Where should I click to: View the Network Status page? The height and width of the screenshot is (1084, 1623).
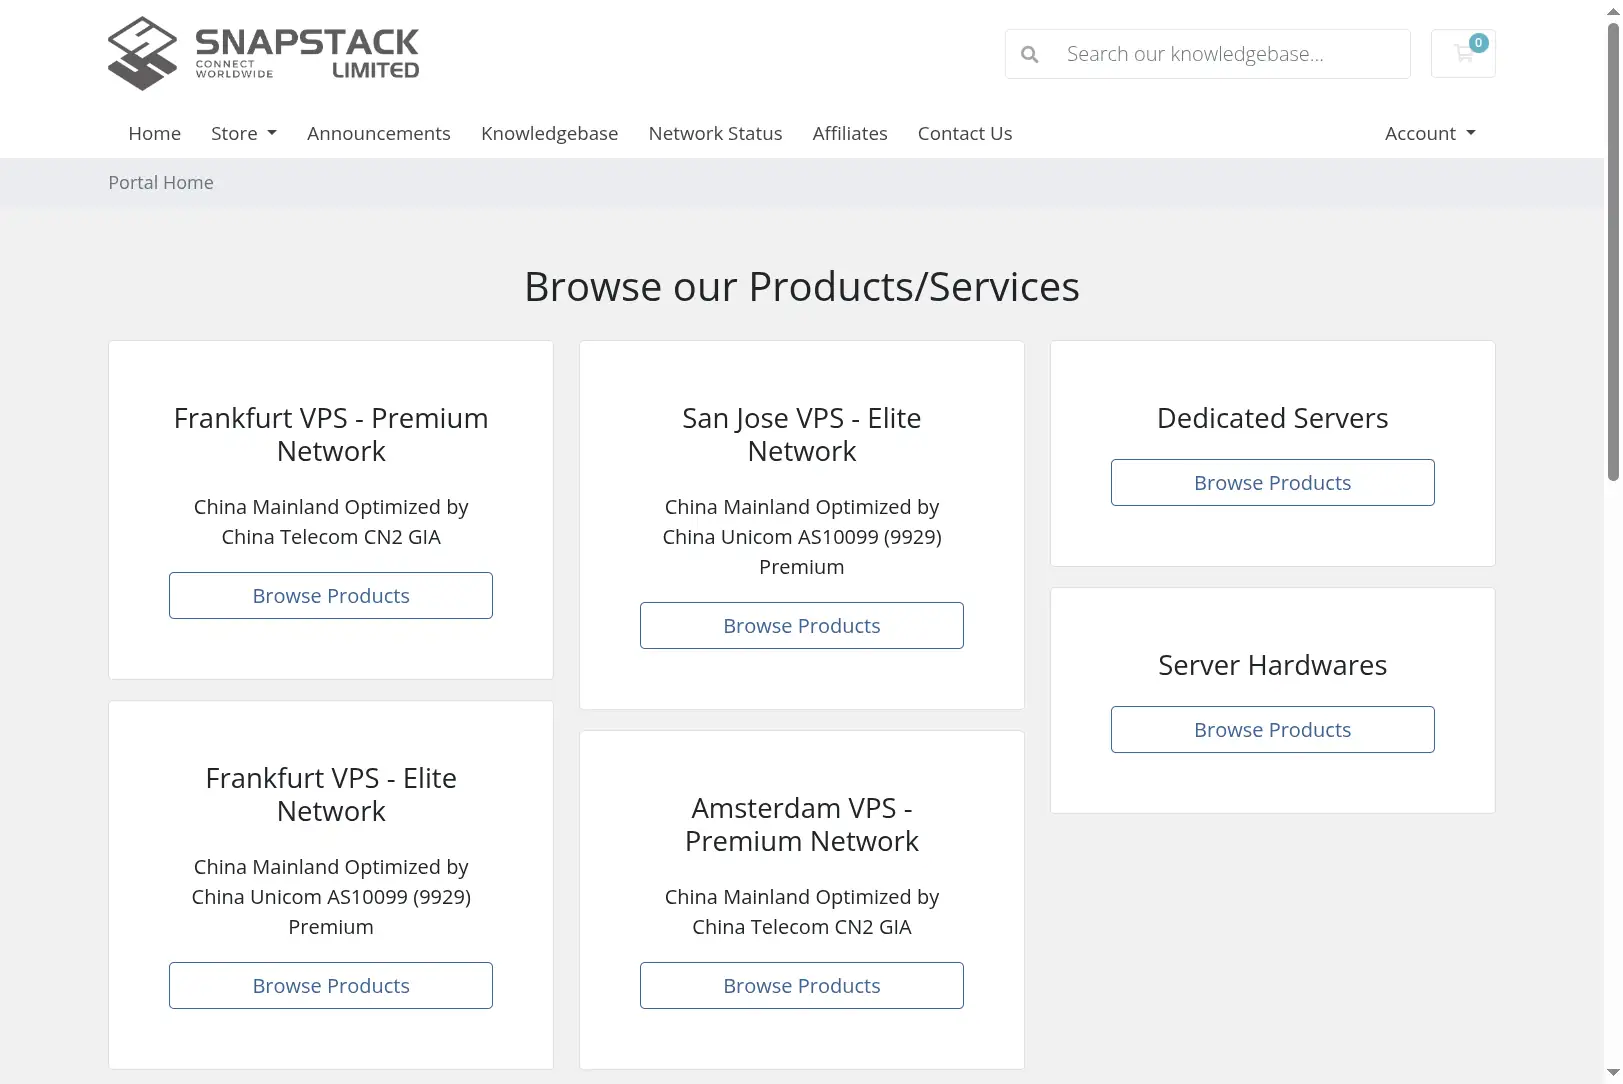(716, 133)
